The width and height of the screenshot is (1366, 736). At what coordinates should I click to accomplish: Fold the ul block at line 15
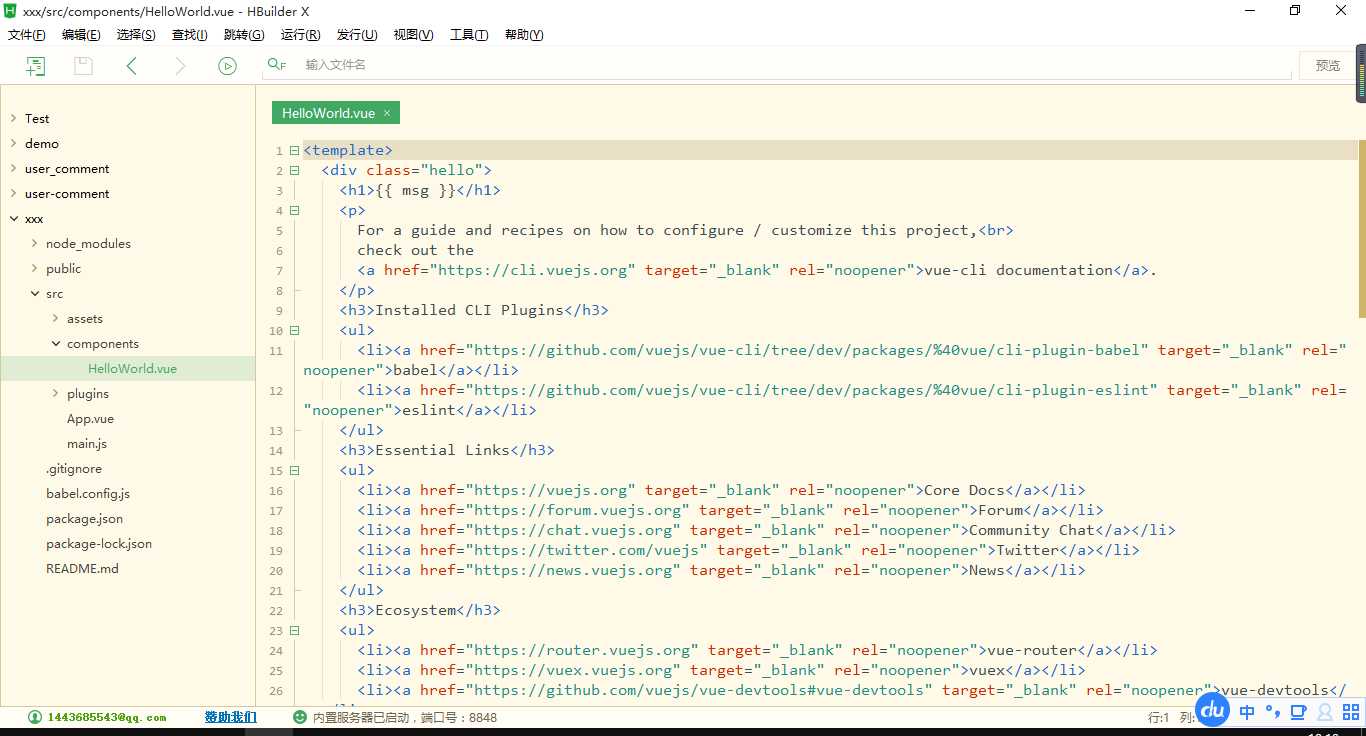pyautogui.click(x=294, y=470)
